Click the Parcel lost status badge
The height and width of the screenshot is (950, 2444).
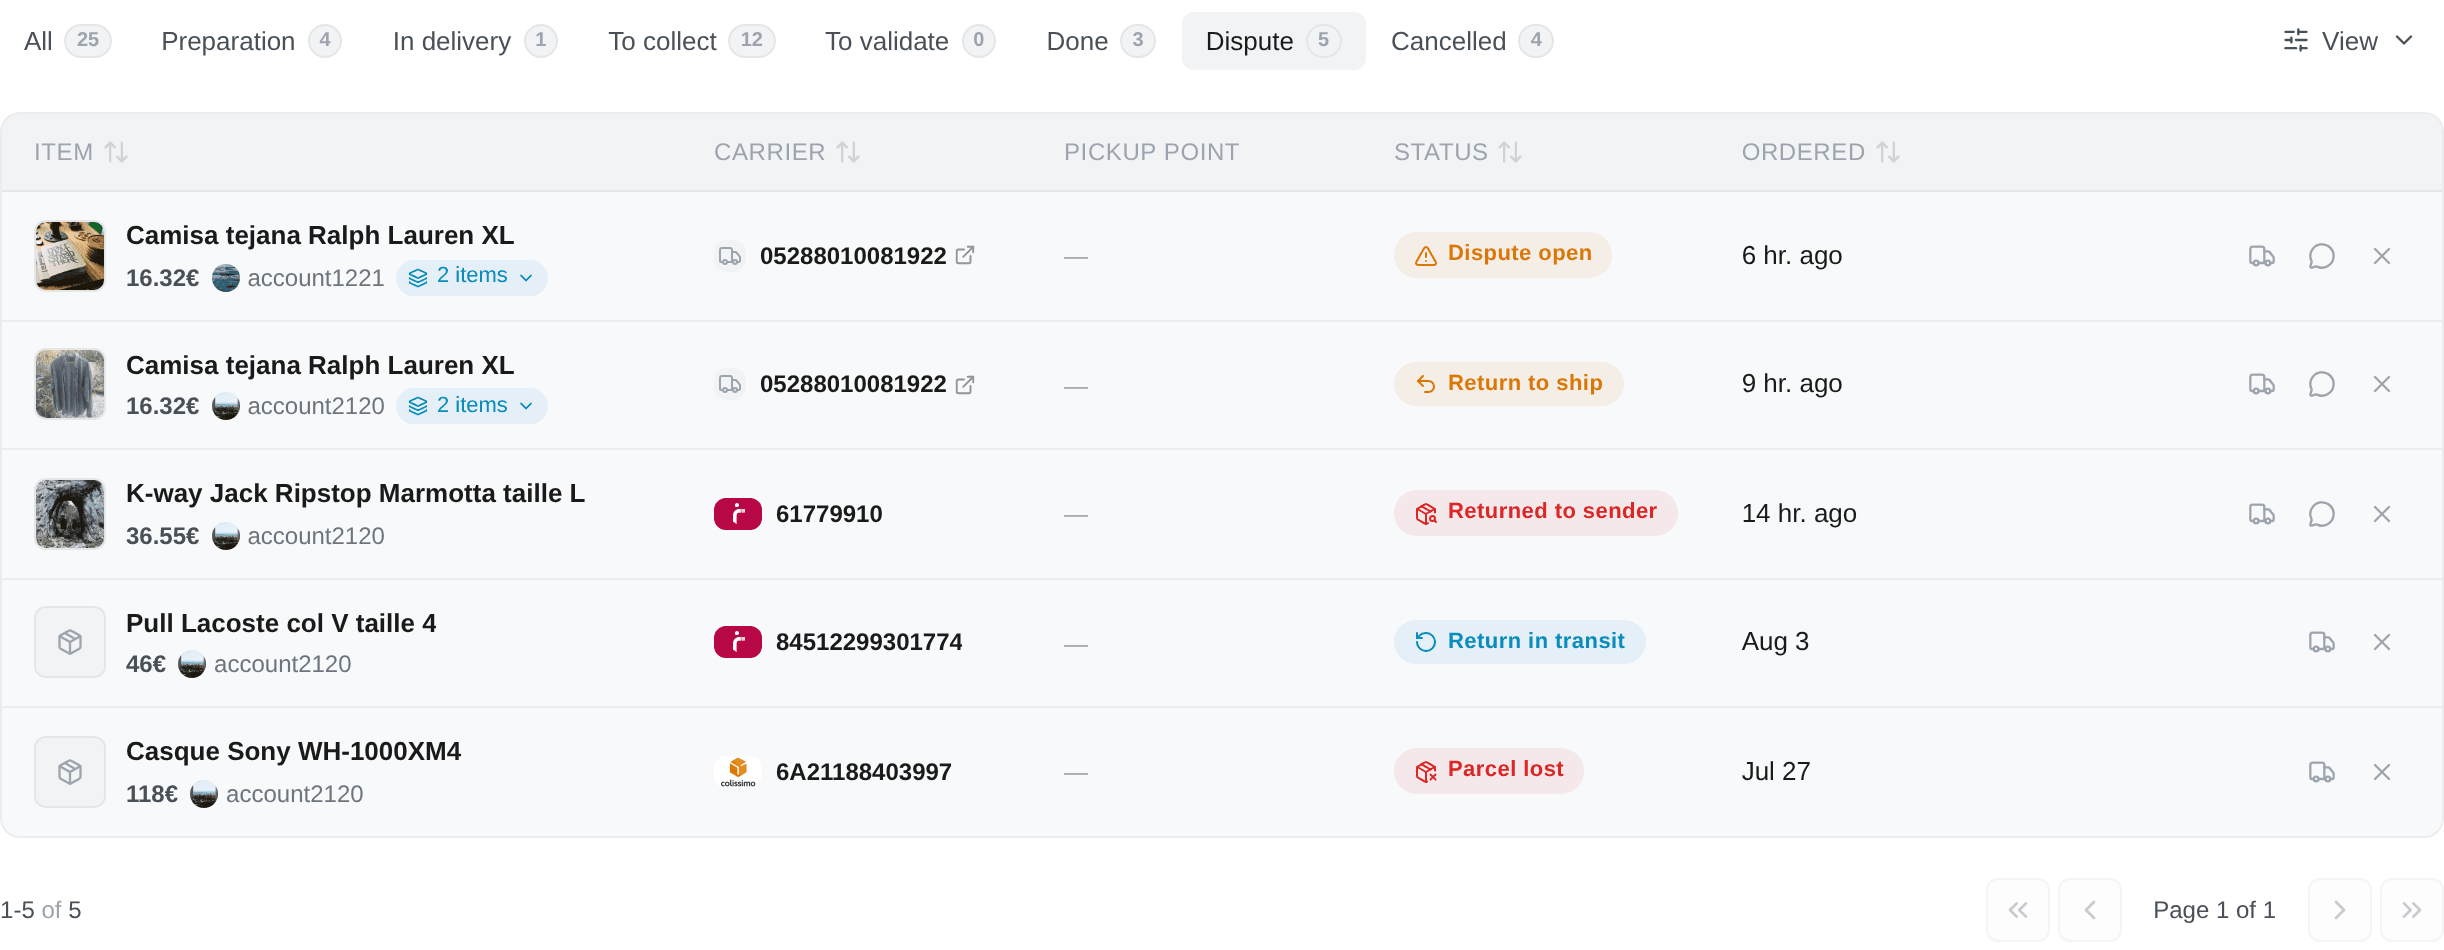(1488, 770)
